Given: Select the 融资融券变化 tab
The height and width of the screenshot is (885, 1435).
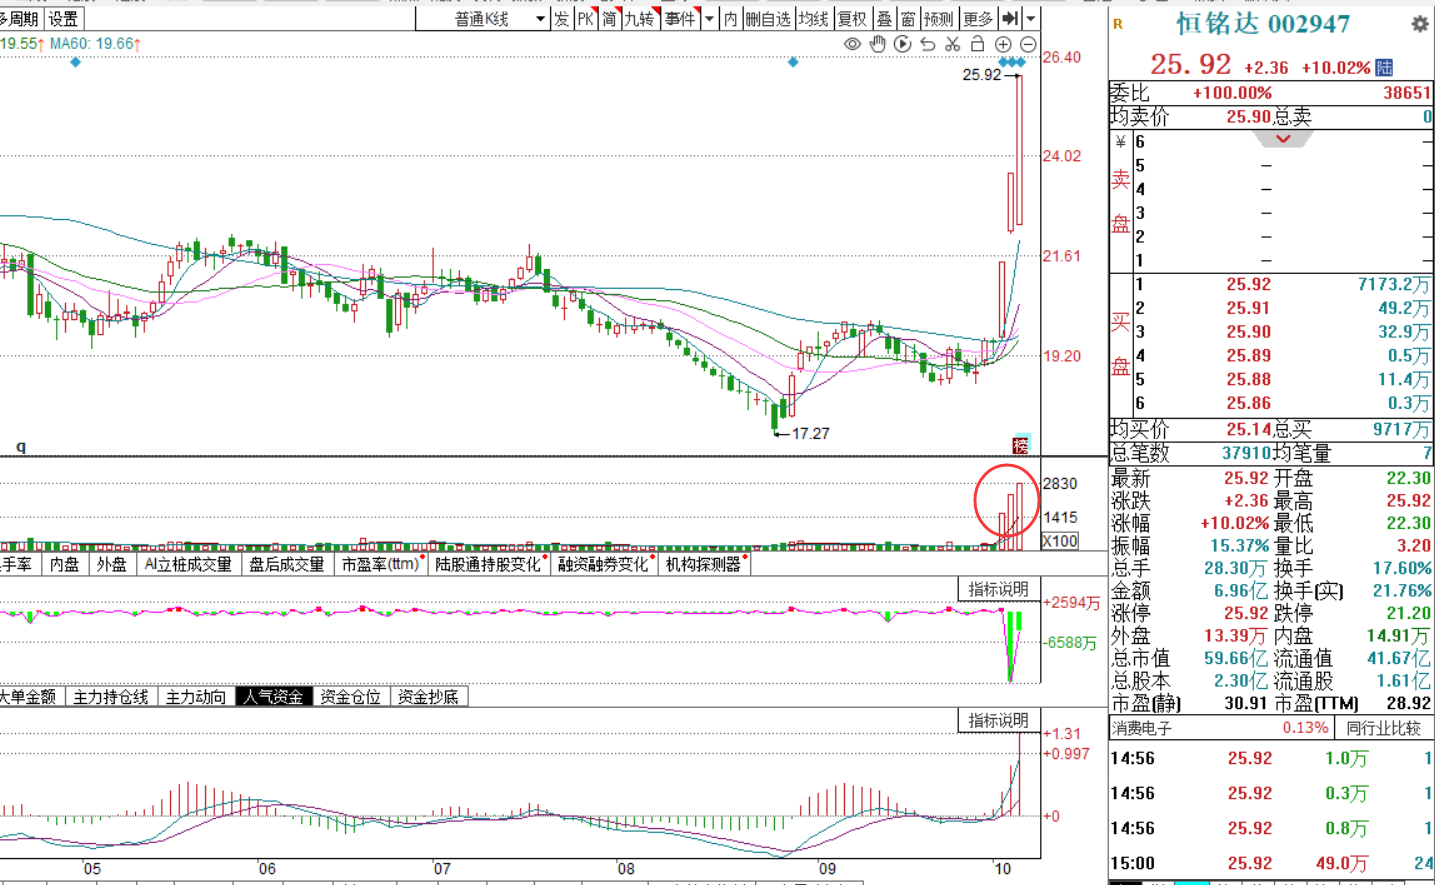Looking at the screenshot, I should (x=603, y=564).
